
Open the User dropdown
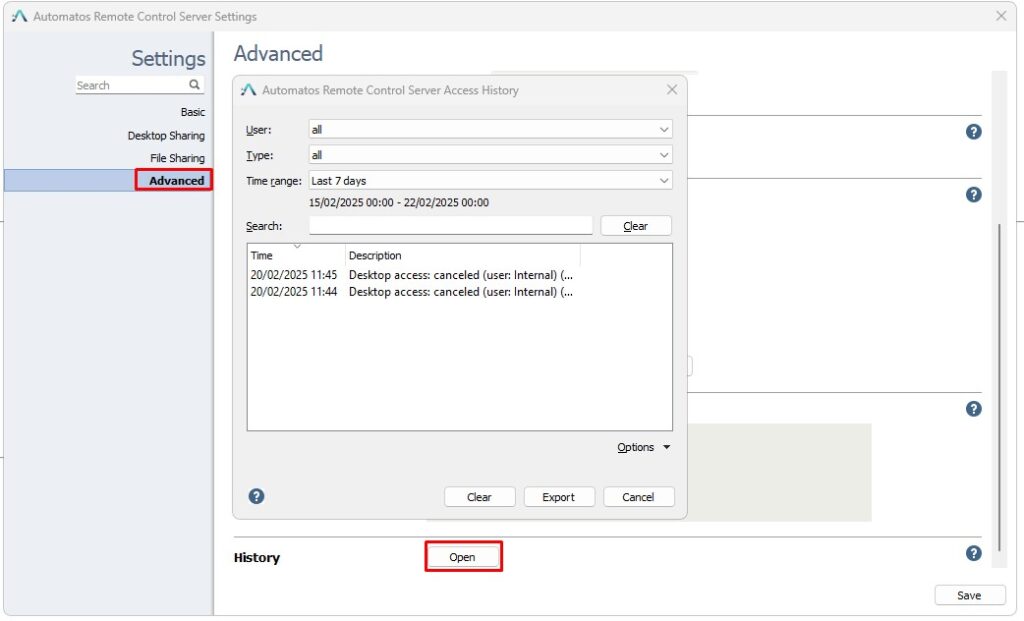point(662,129)
